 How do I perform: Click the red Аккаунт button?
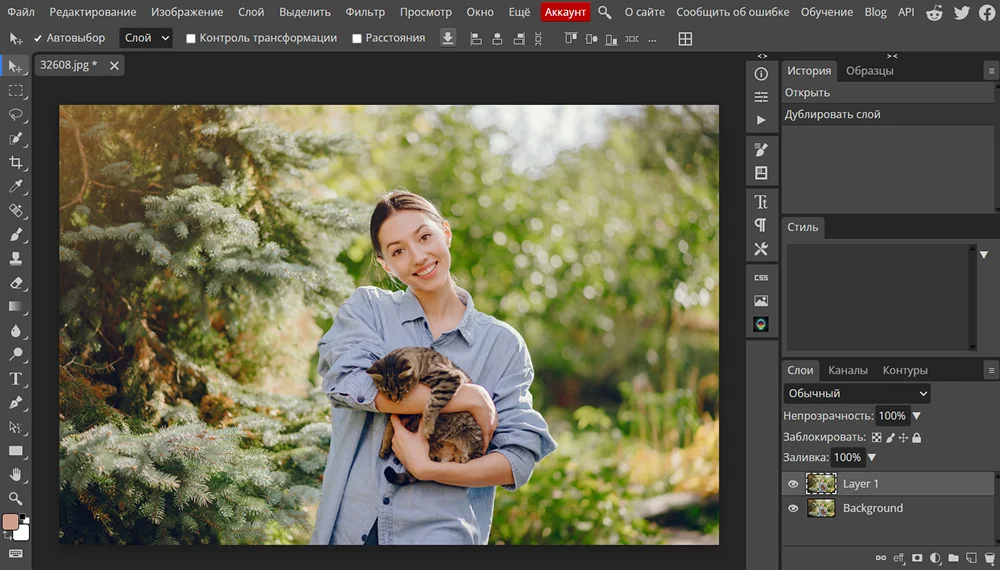click(565, 12)
